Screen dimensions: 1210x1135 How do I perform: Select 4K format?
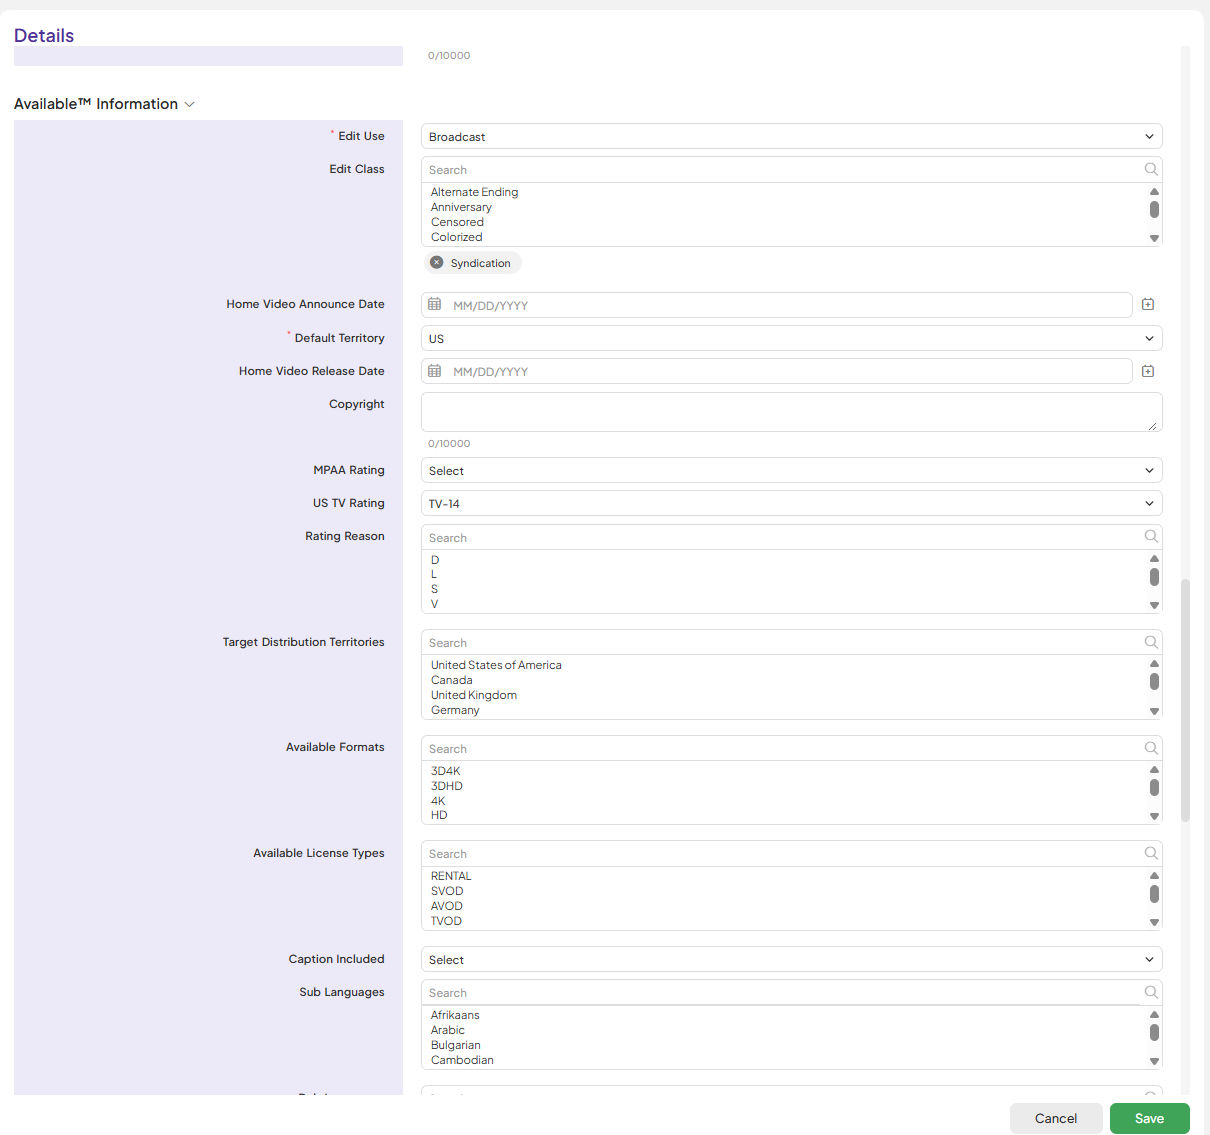point(438,801)
